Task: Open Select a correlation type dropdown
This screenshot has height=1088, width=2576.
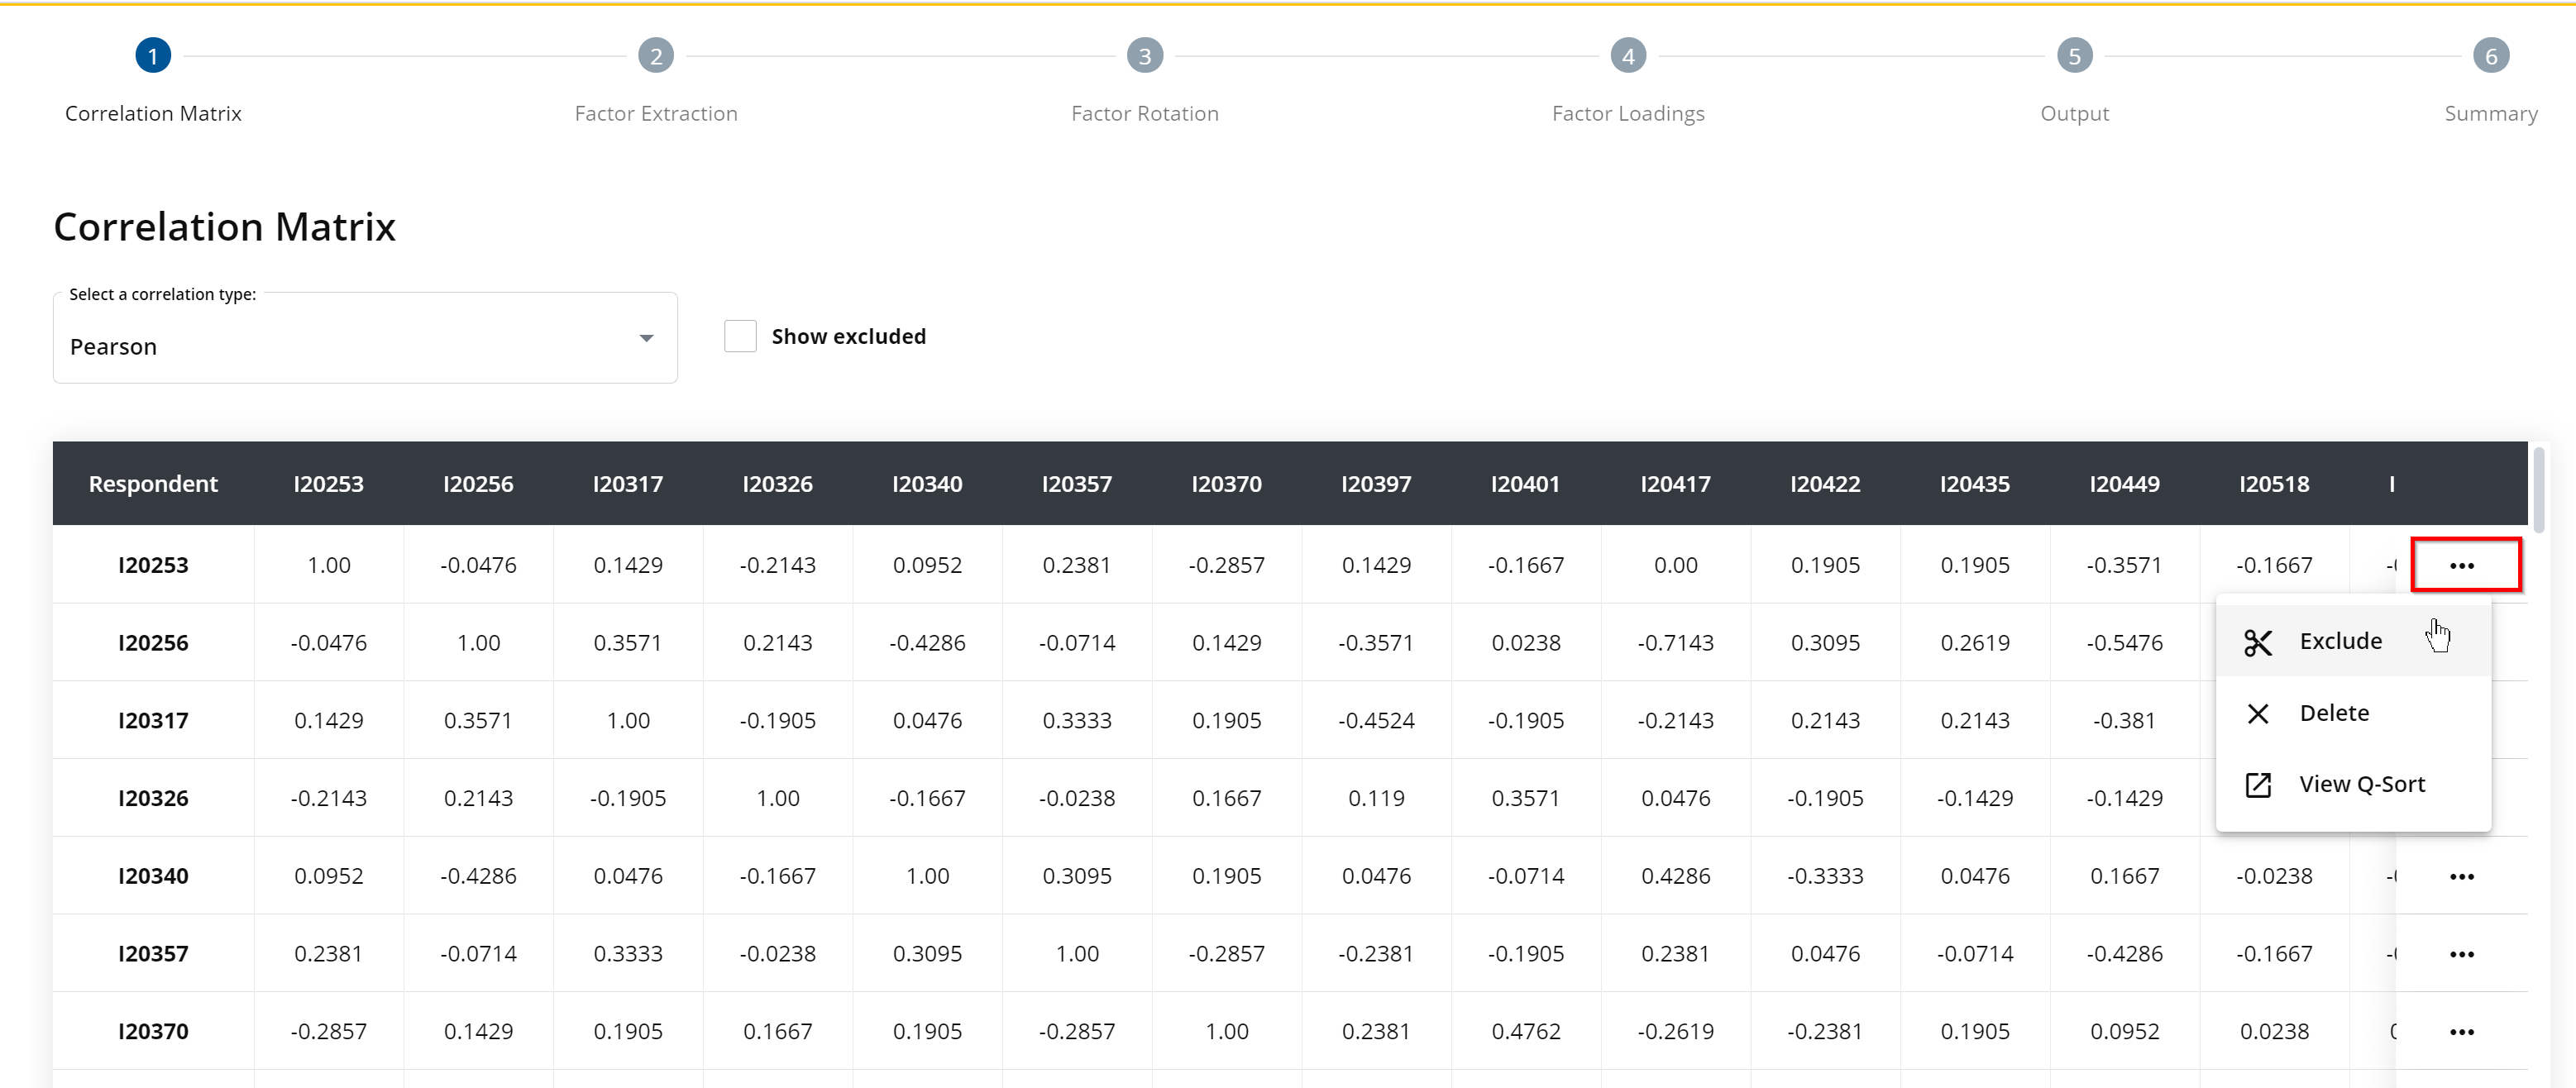Action: (x=366, y=345)
